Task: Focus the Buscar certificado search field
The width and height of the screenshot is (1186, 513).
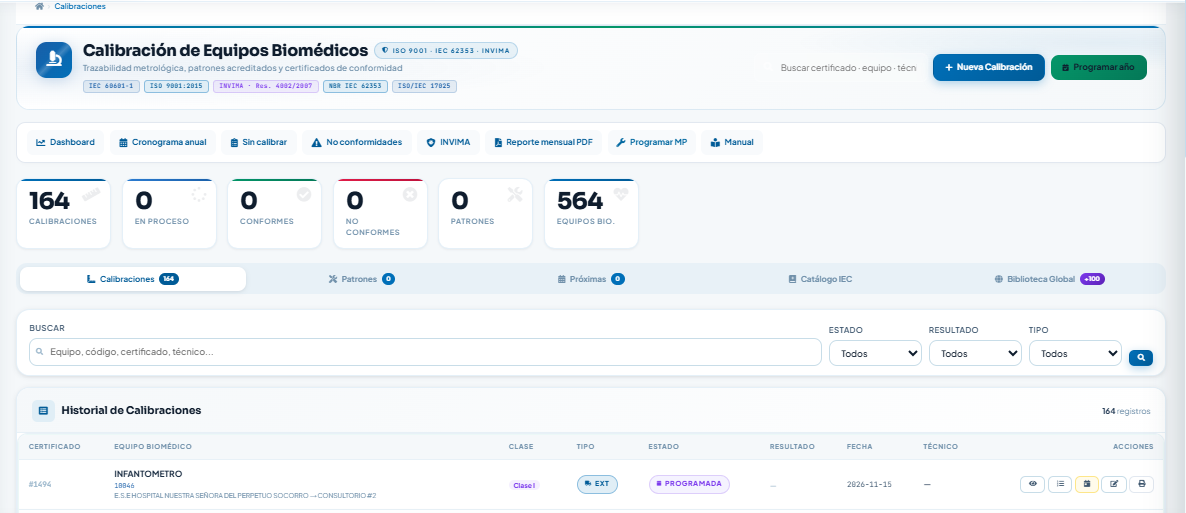Action: pos(848,67)
